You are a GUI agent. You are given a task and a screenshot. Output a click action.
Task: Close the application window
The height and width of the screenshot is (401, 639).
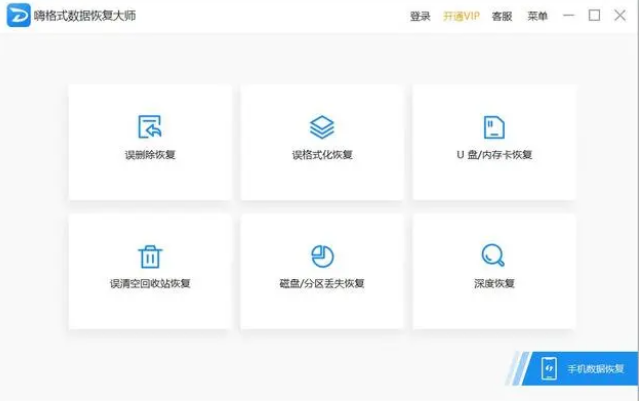click(620, 15)
